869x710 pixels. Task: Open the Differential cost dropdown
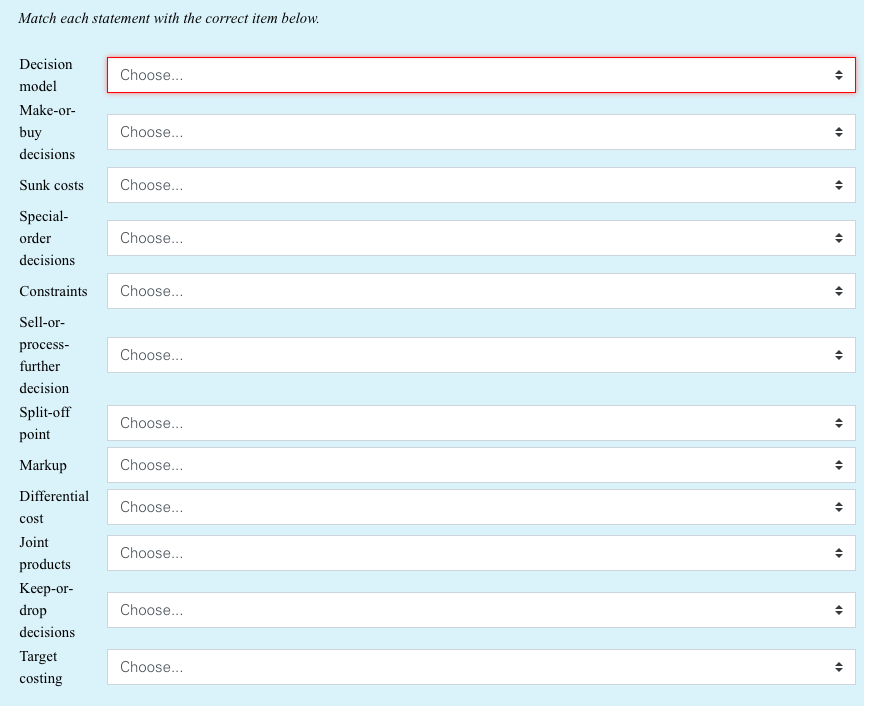[x=482, y=507]
